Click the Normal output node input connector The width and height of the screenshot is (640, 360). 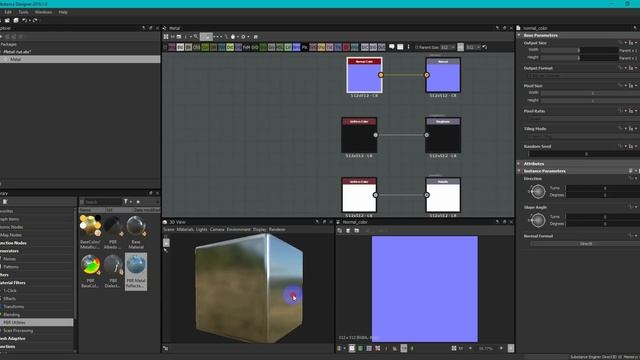pyautogui.click(x=427, y=75)
